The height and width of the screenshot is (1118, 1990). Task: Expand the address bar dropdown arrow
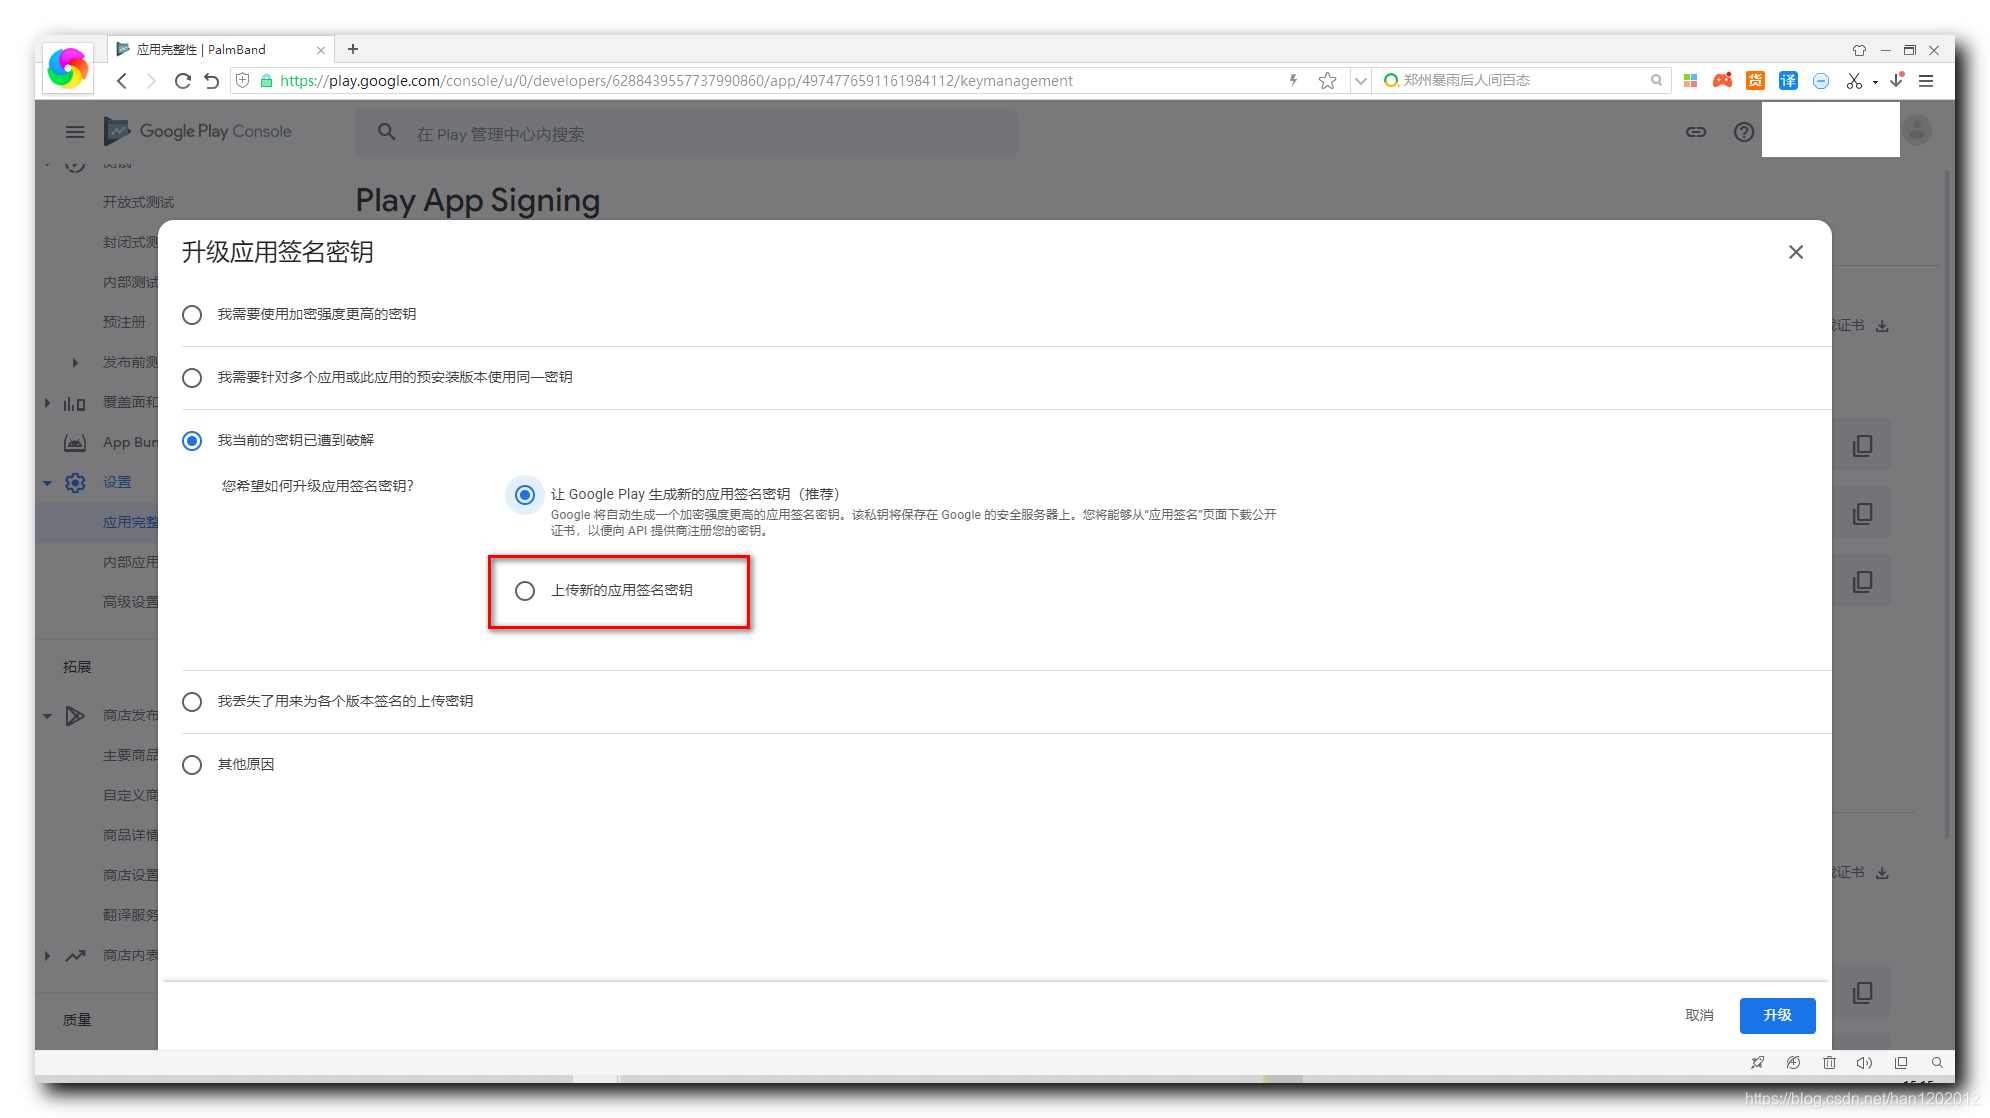click(1360, 81)
